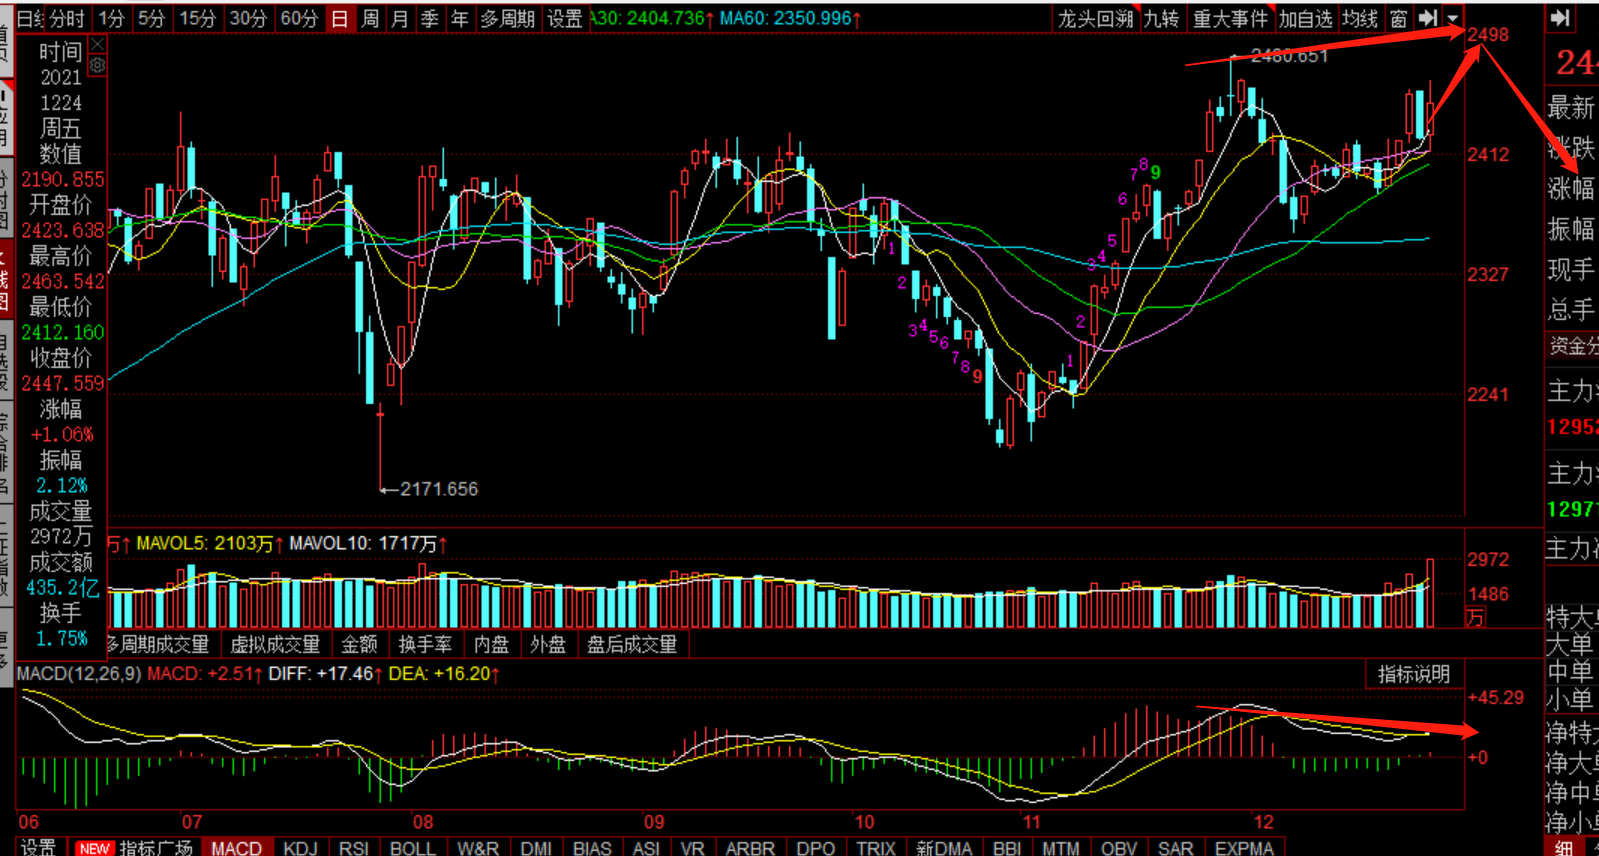Select the 15分 period
The height and width of the screenshot is (856, 1599).
tap(197, 19)
